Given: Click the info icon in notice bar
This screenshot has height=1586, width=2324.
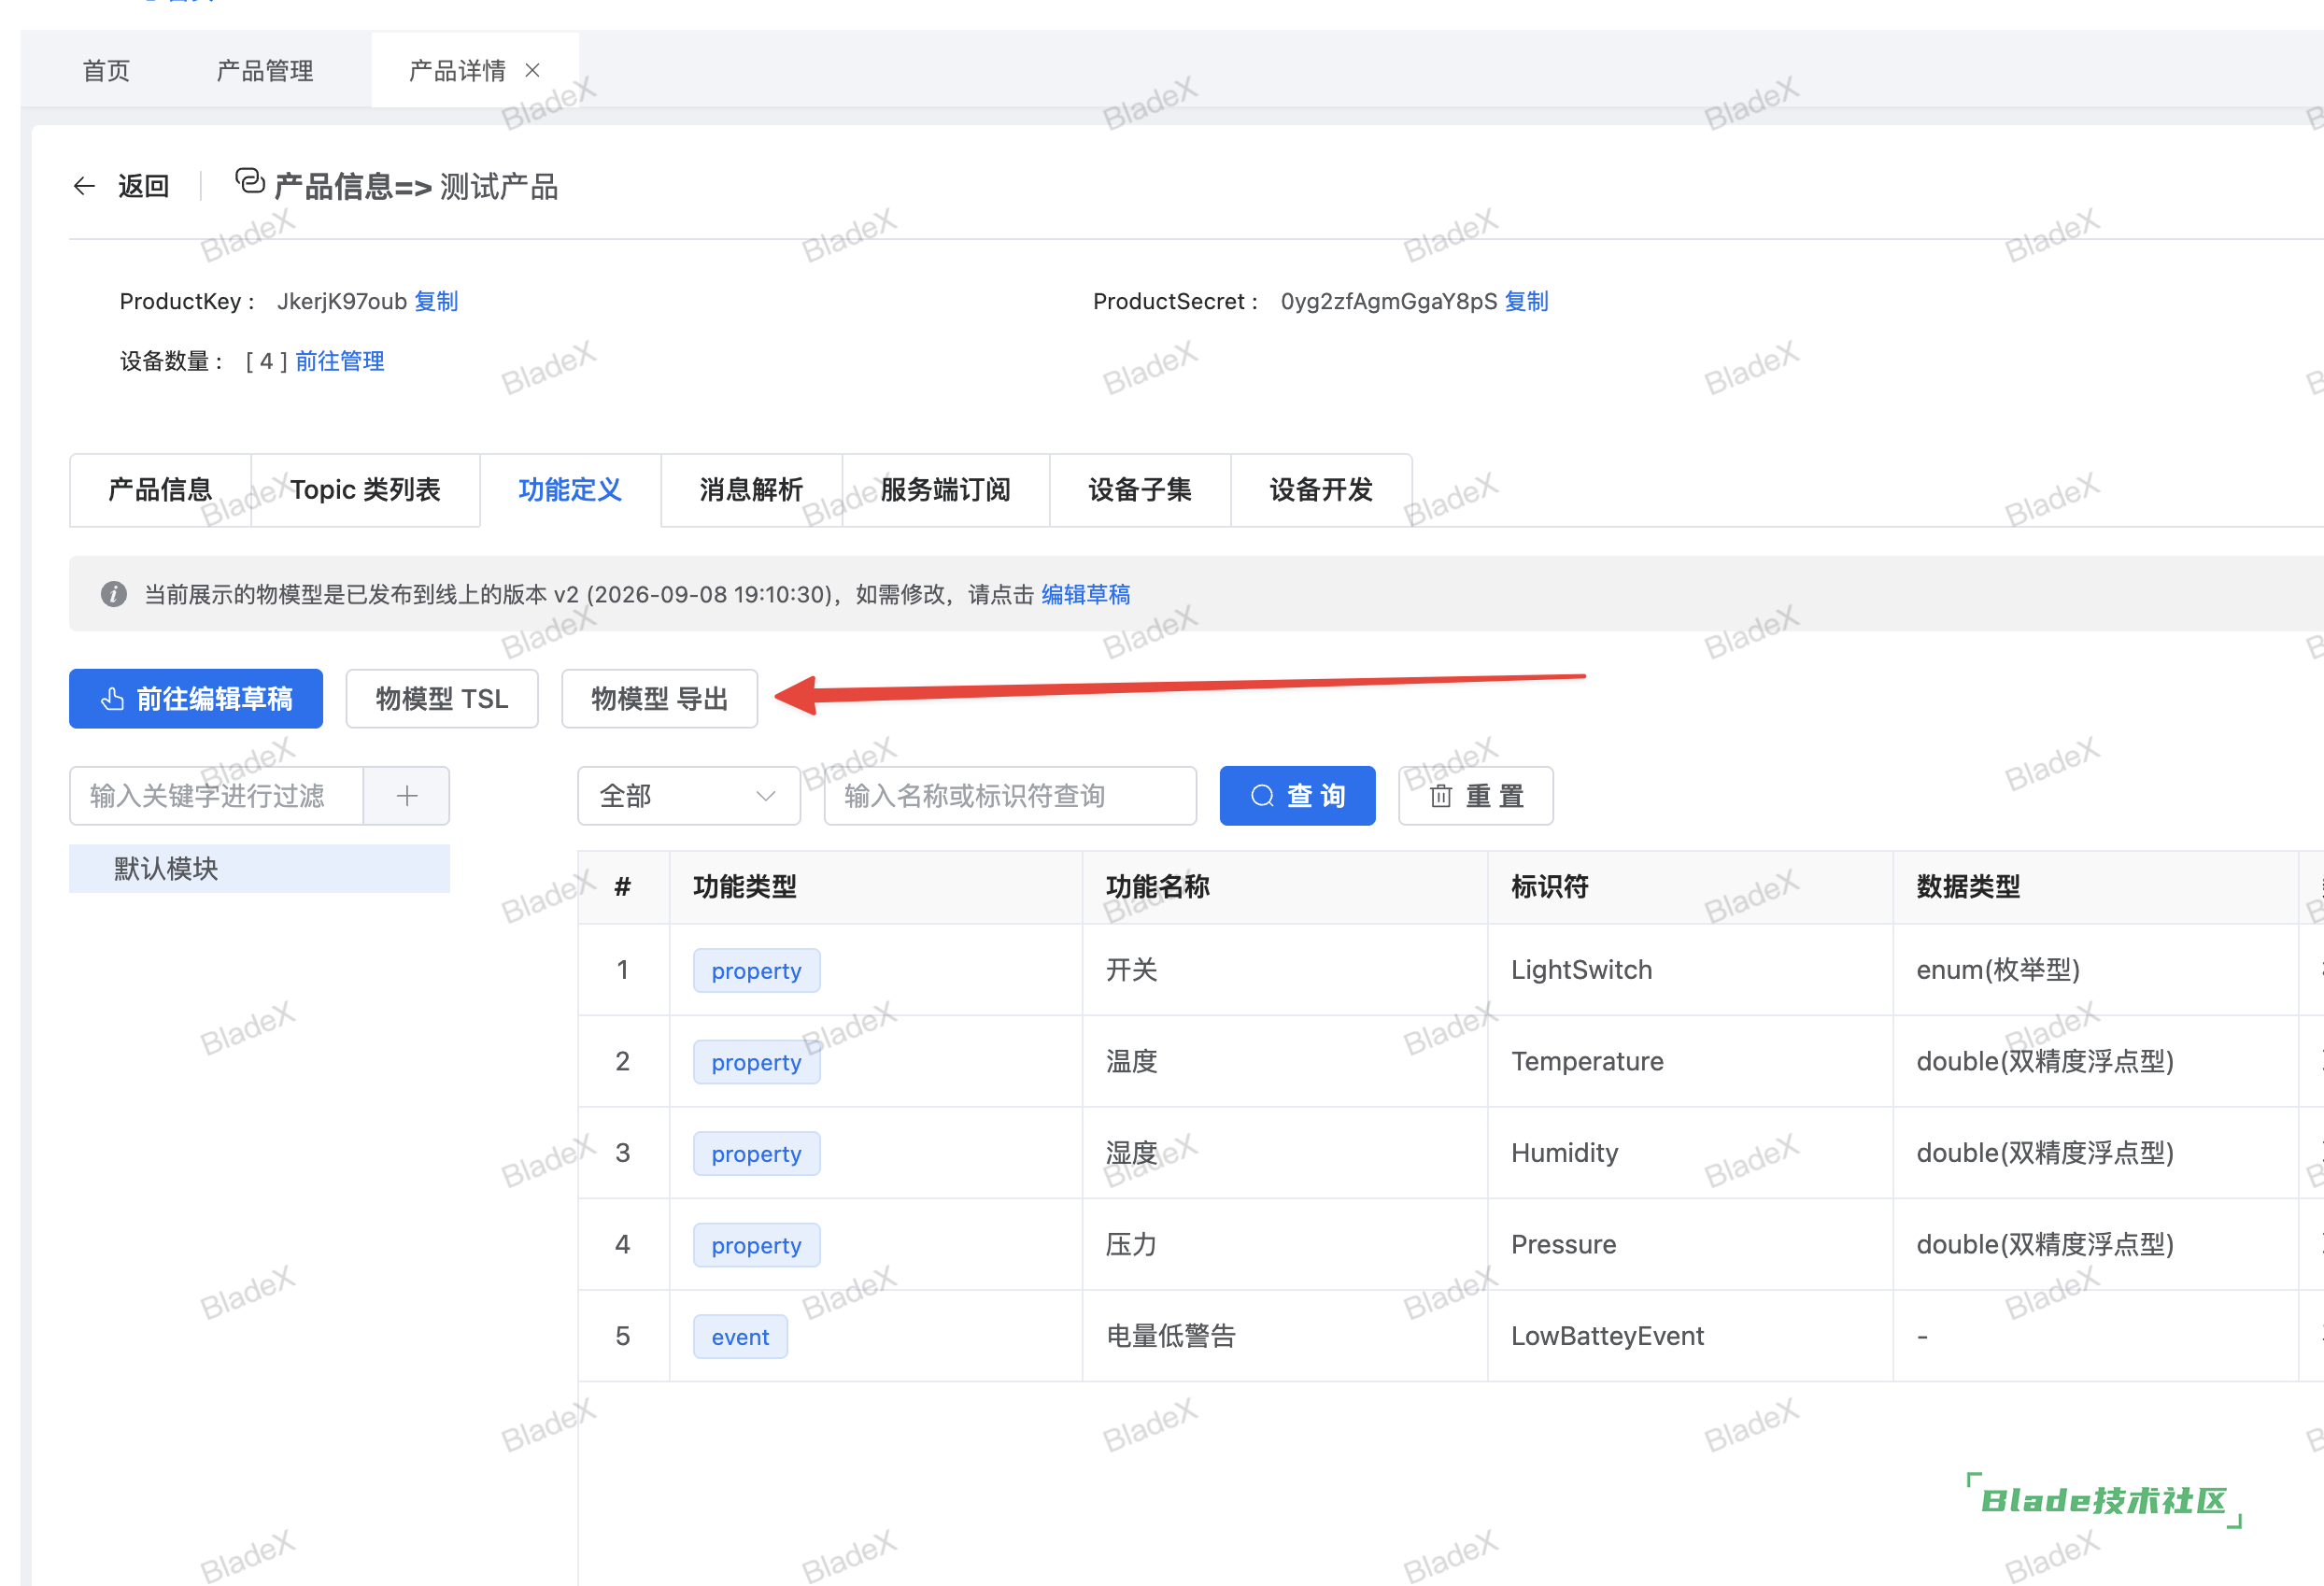Looking at the screenshot, I should (114, 594).
